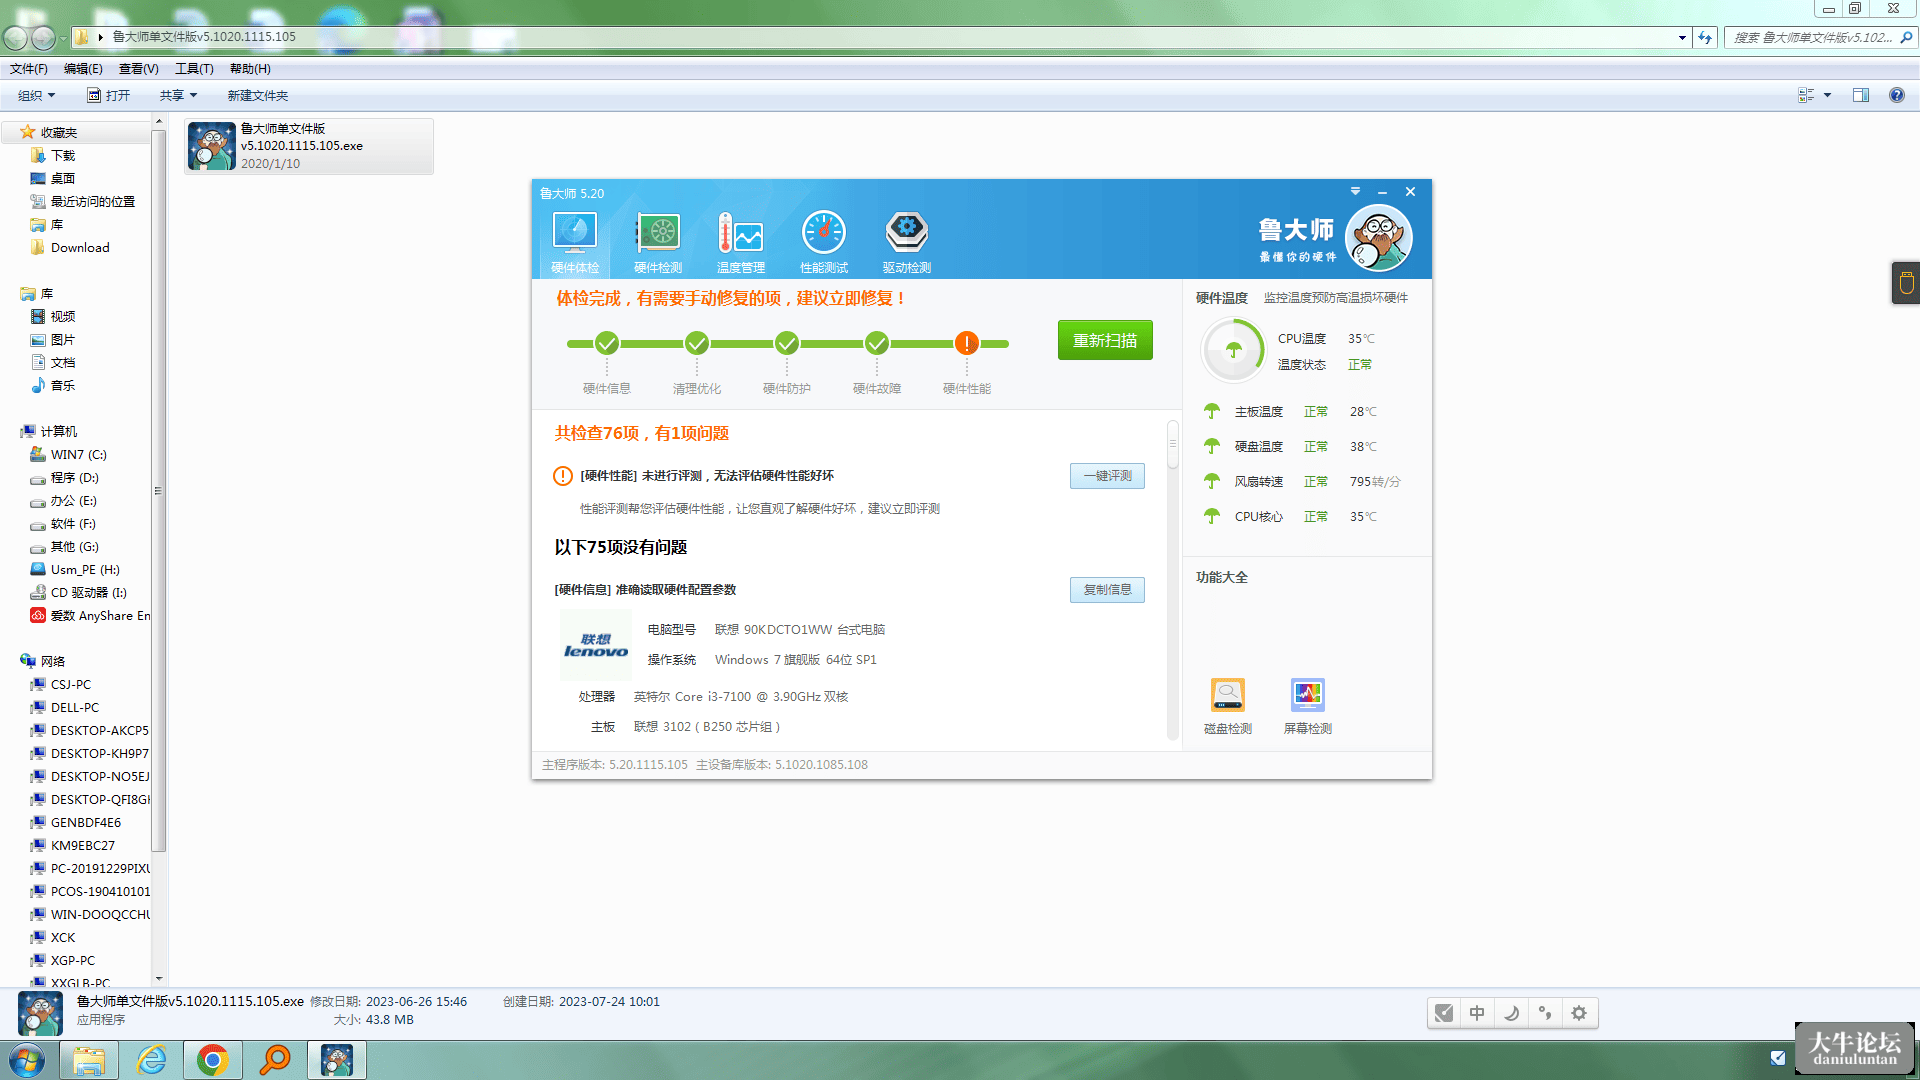
Task: Switch the IME 中 language mode
Action: point(1477,1013)
